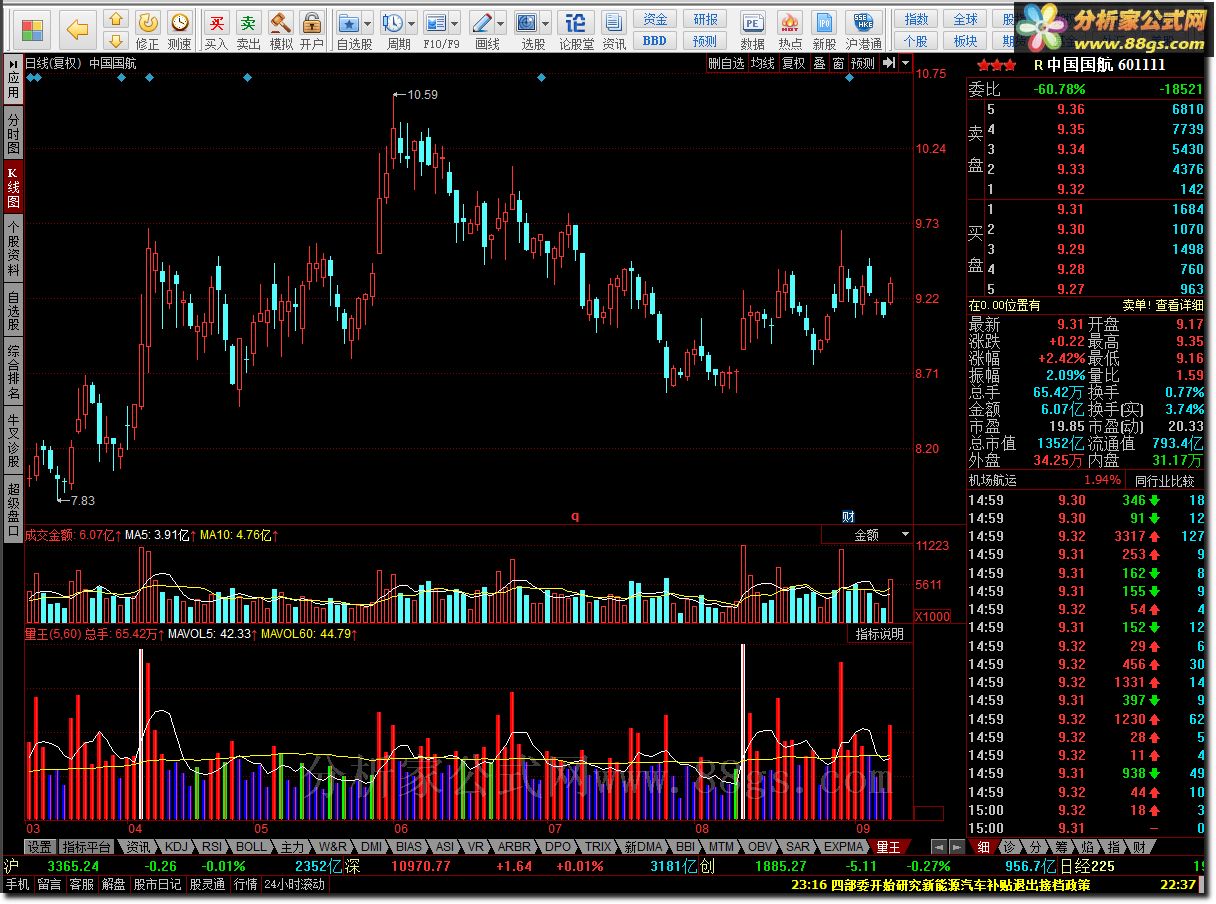Open the 资讯 news document icon

(x=614, y=30)
